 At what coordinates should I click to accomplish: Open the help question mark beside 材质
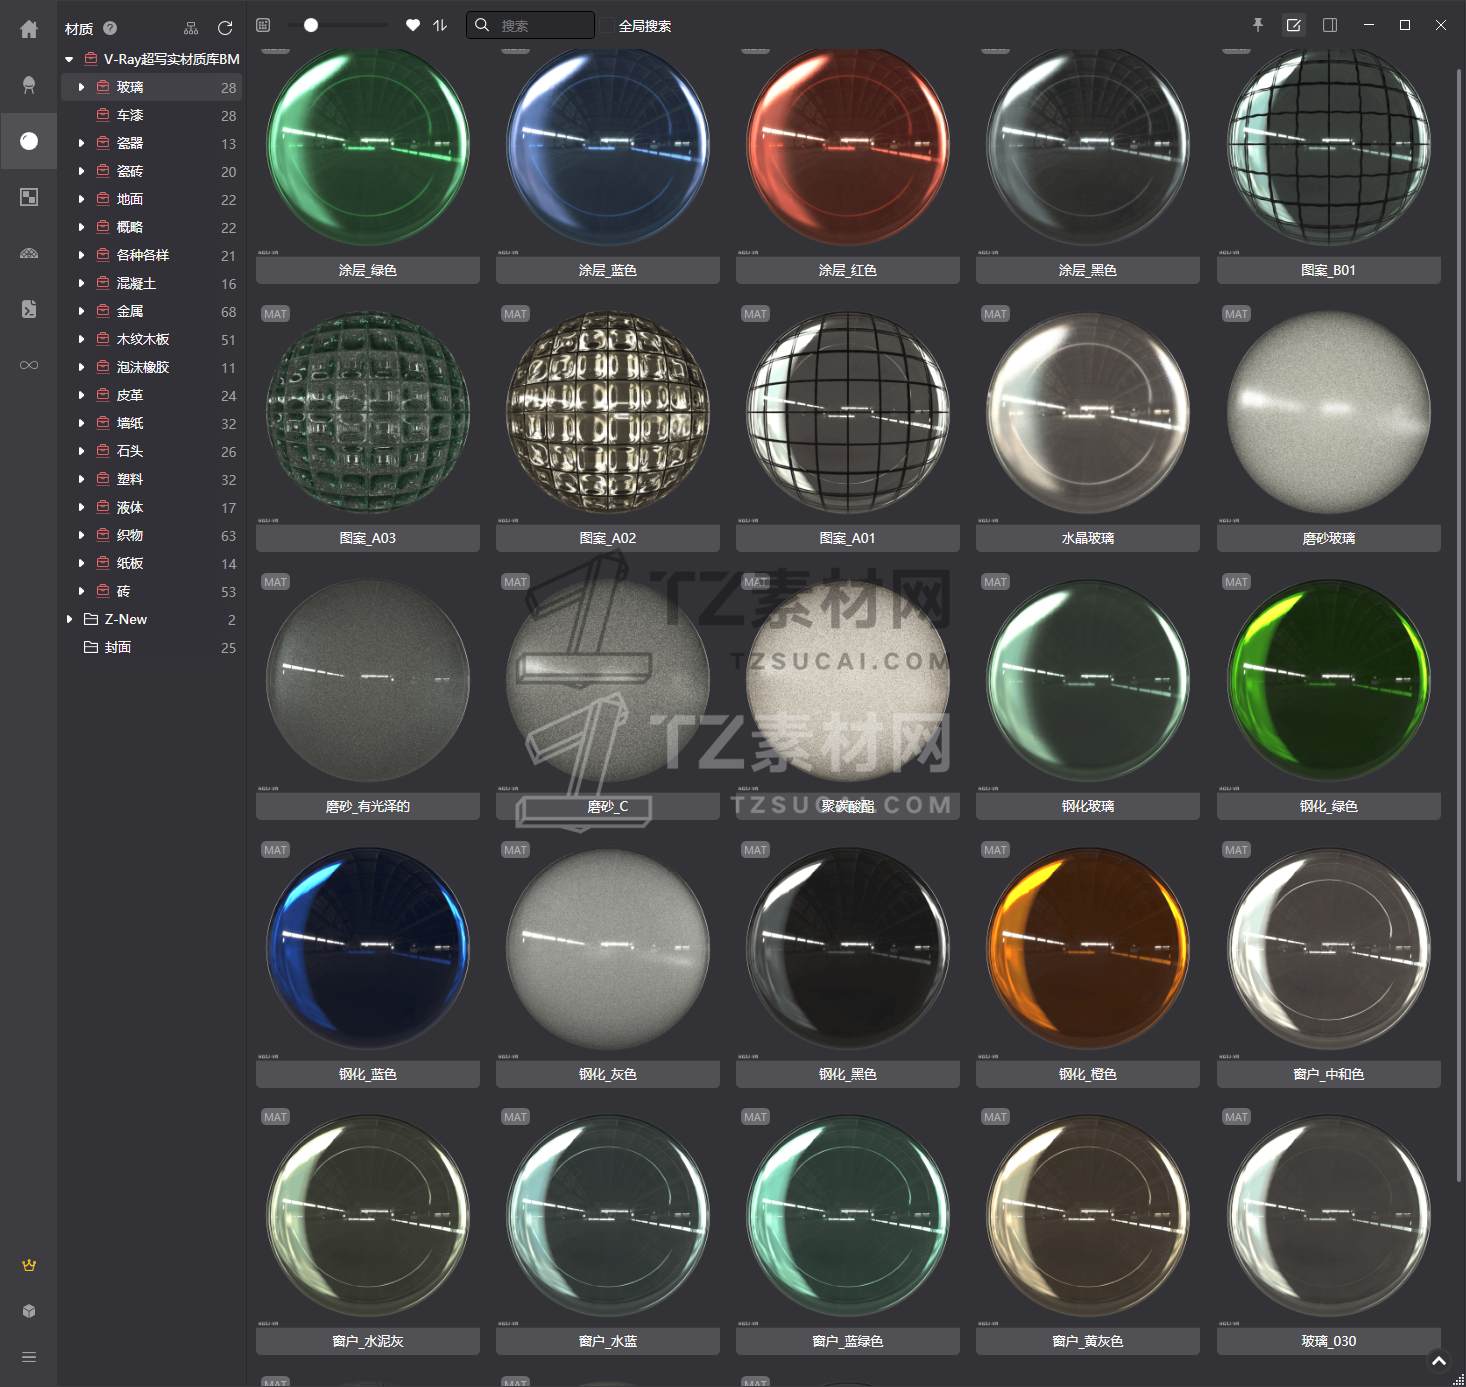pyautogui.click(x=110, y=28)
